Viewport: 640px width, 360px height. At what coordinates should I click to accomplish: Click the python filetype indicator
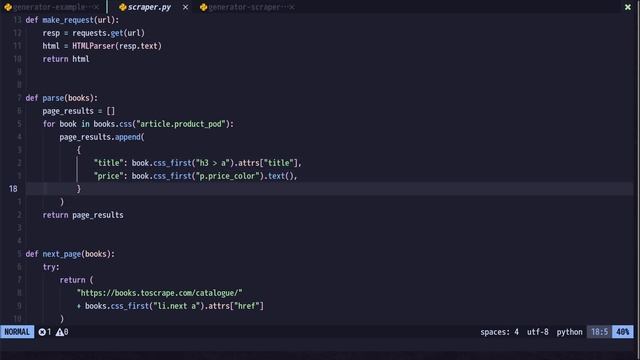point(569,332)
